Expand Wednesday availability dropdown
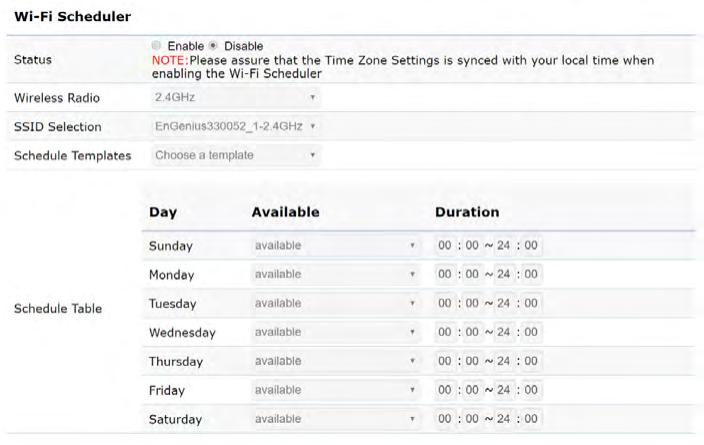This screenshot has width=704, height=445. click(x=335, y=332)
